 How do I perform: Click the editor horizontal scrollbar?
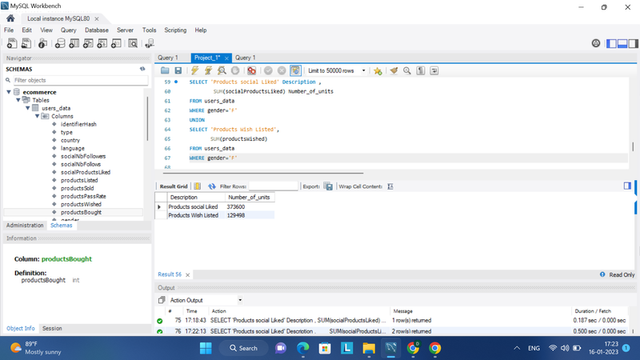click(x=263, y=173)
